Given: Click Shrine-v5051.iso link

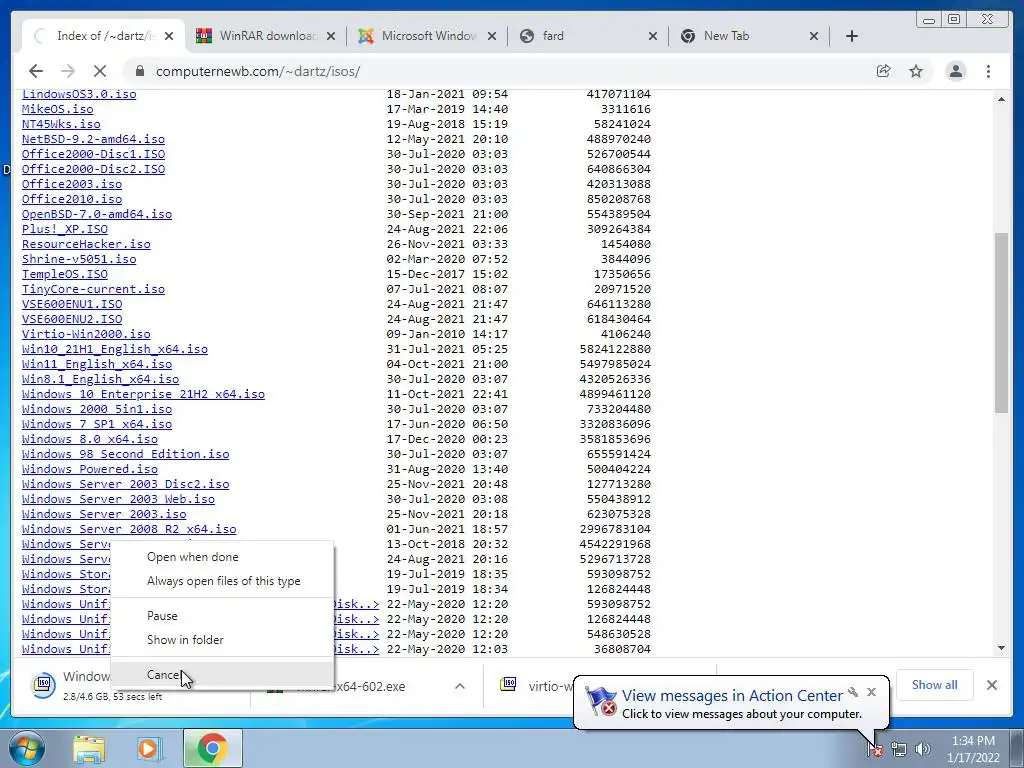Looking at the screenshot, I should tap(79, 259).
